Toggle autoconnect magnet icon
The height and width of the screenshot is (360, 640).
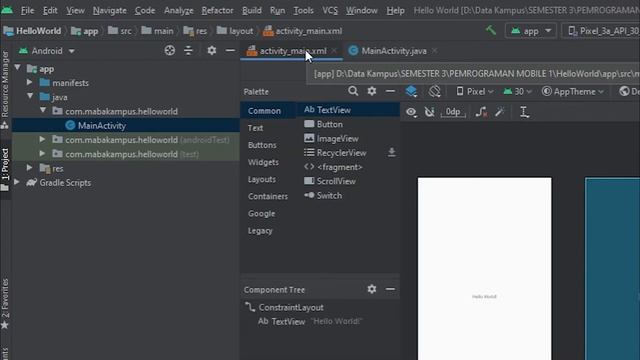tap(429, 112)
